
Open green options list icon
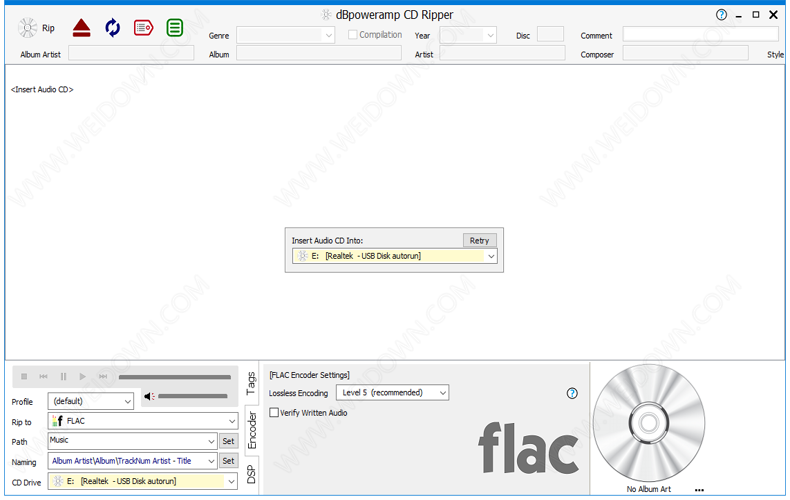point(175,28)
